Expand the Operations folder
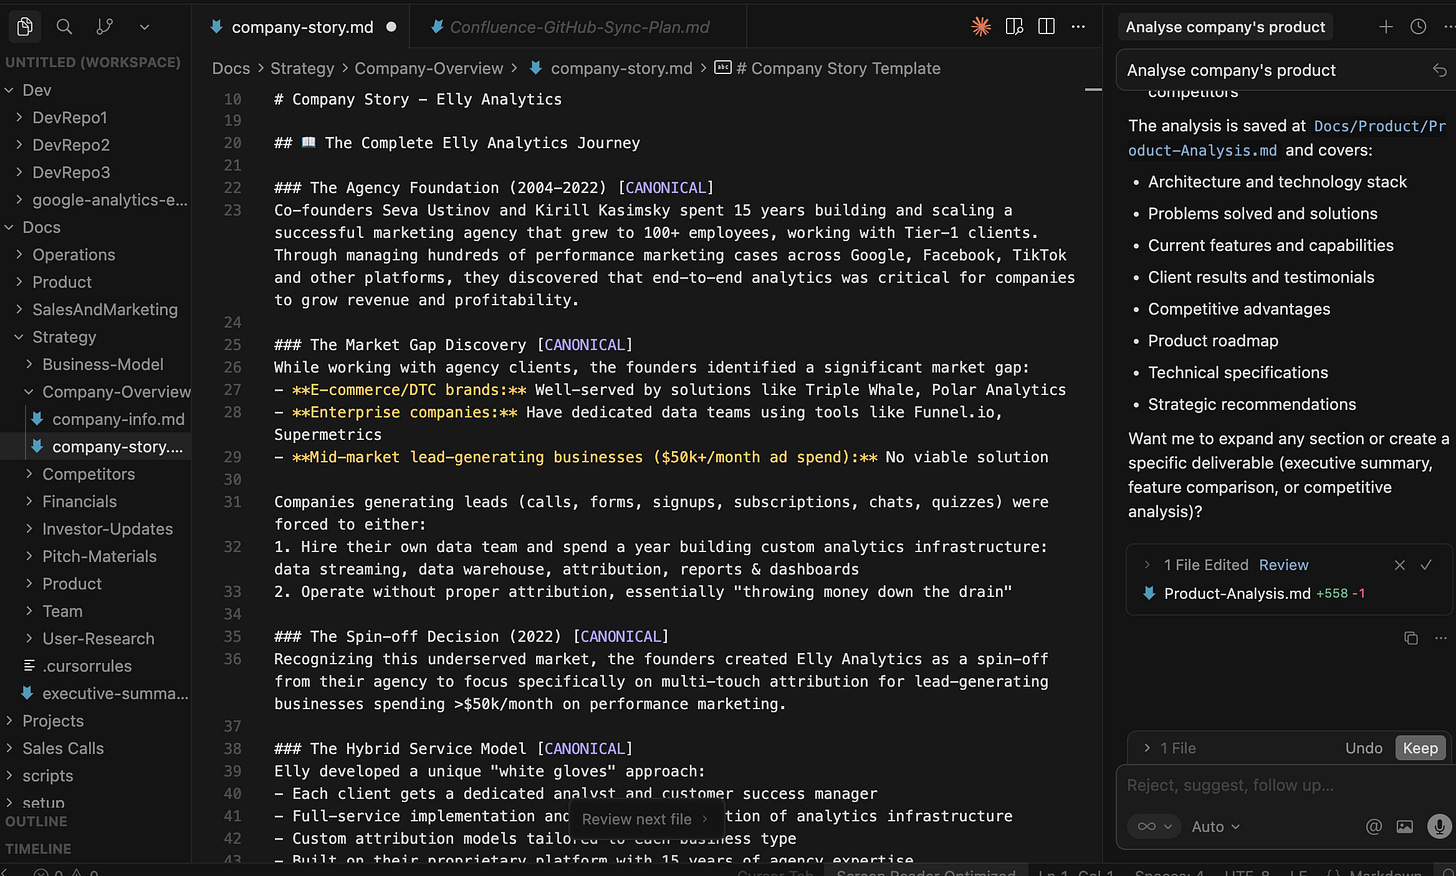 (95, 254)
